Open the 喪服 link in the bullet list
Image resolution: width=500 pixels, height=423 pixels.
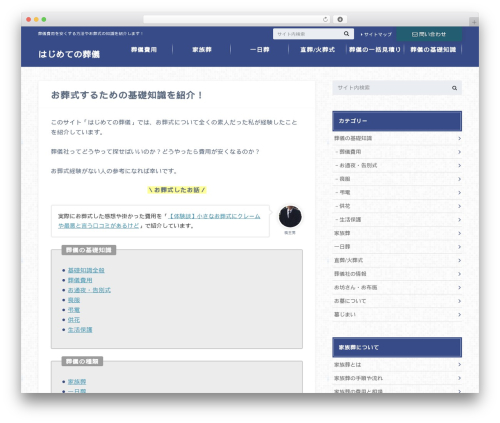(74, 300)
